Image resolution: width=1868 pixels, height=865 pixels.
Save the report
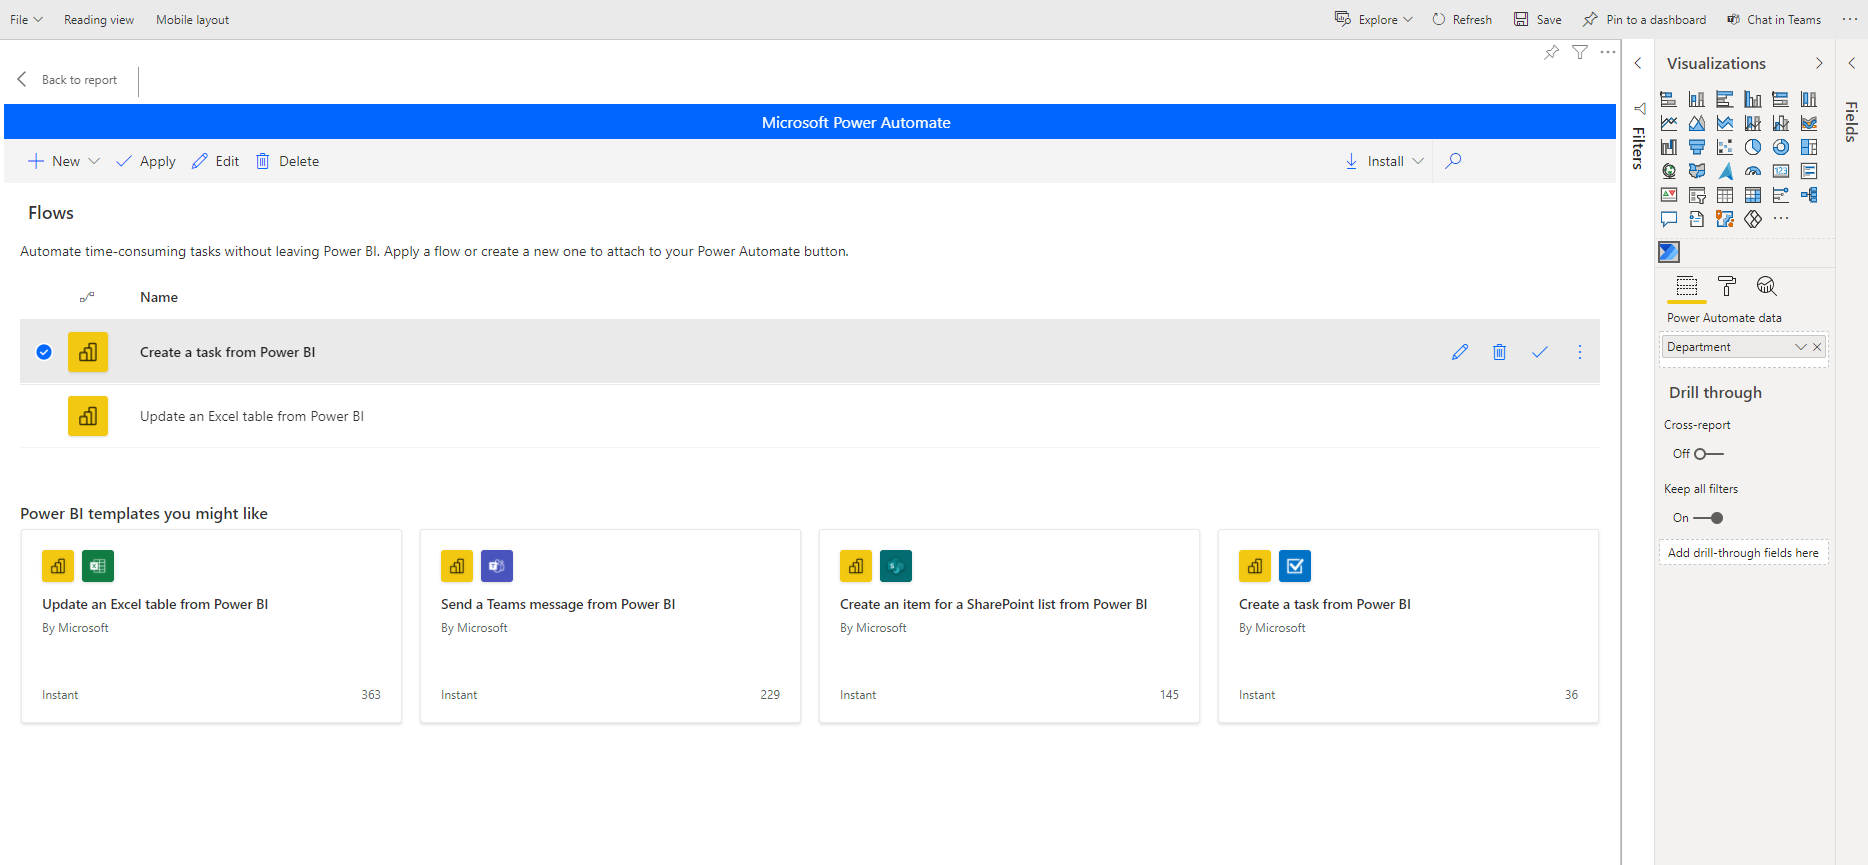(1537, 20)
